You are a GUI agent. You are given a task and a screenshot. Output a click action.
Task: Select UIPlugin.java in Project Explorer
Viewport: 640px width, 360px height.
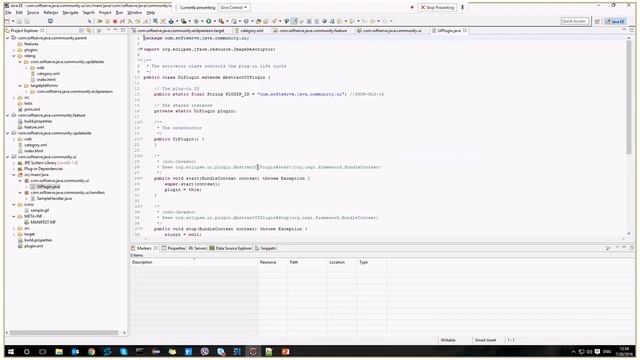pos(48,187)
